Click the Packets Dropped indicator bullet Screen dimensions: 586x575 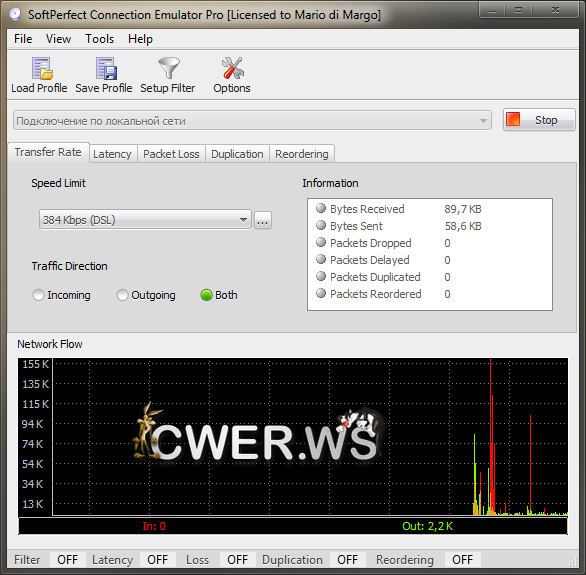point(321,242)
